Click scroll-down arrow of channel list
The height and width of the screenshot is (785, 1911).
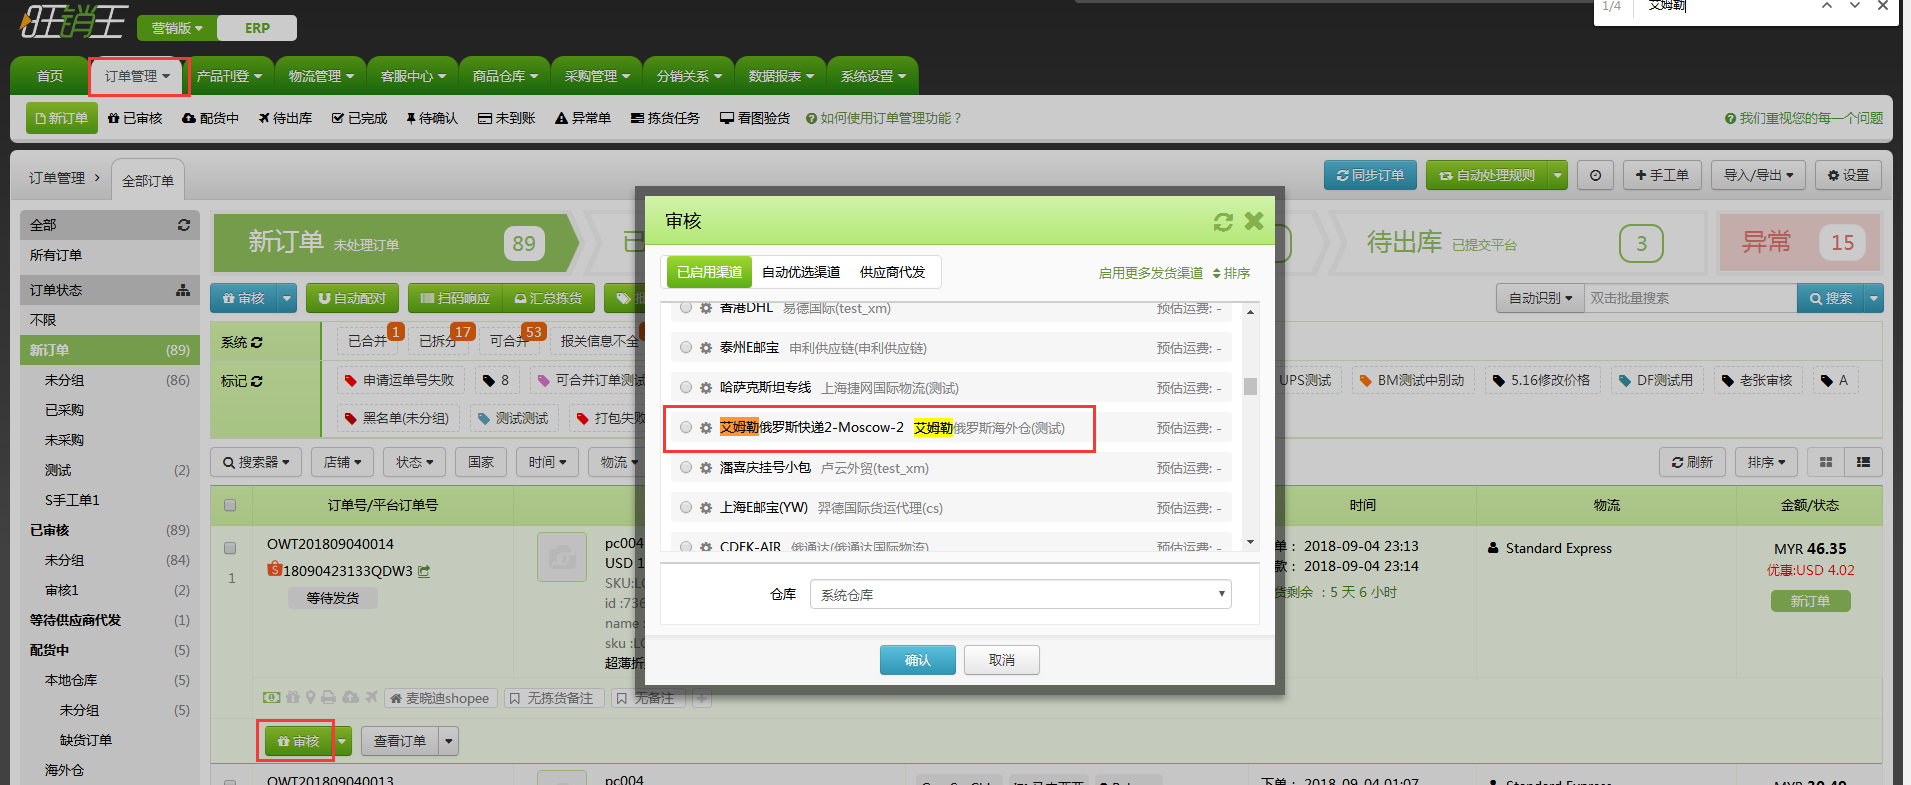(x=1250, y=542)
